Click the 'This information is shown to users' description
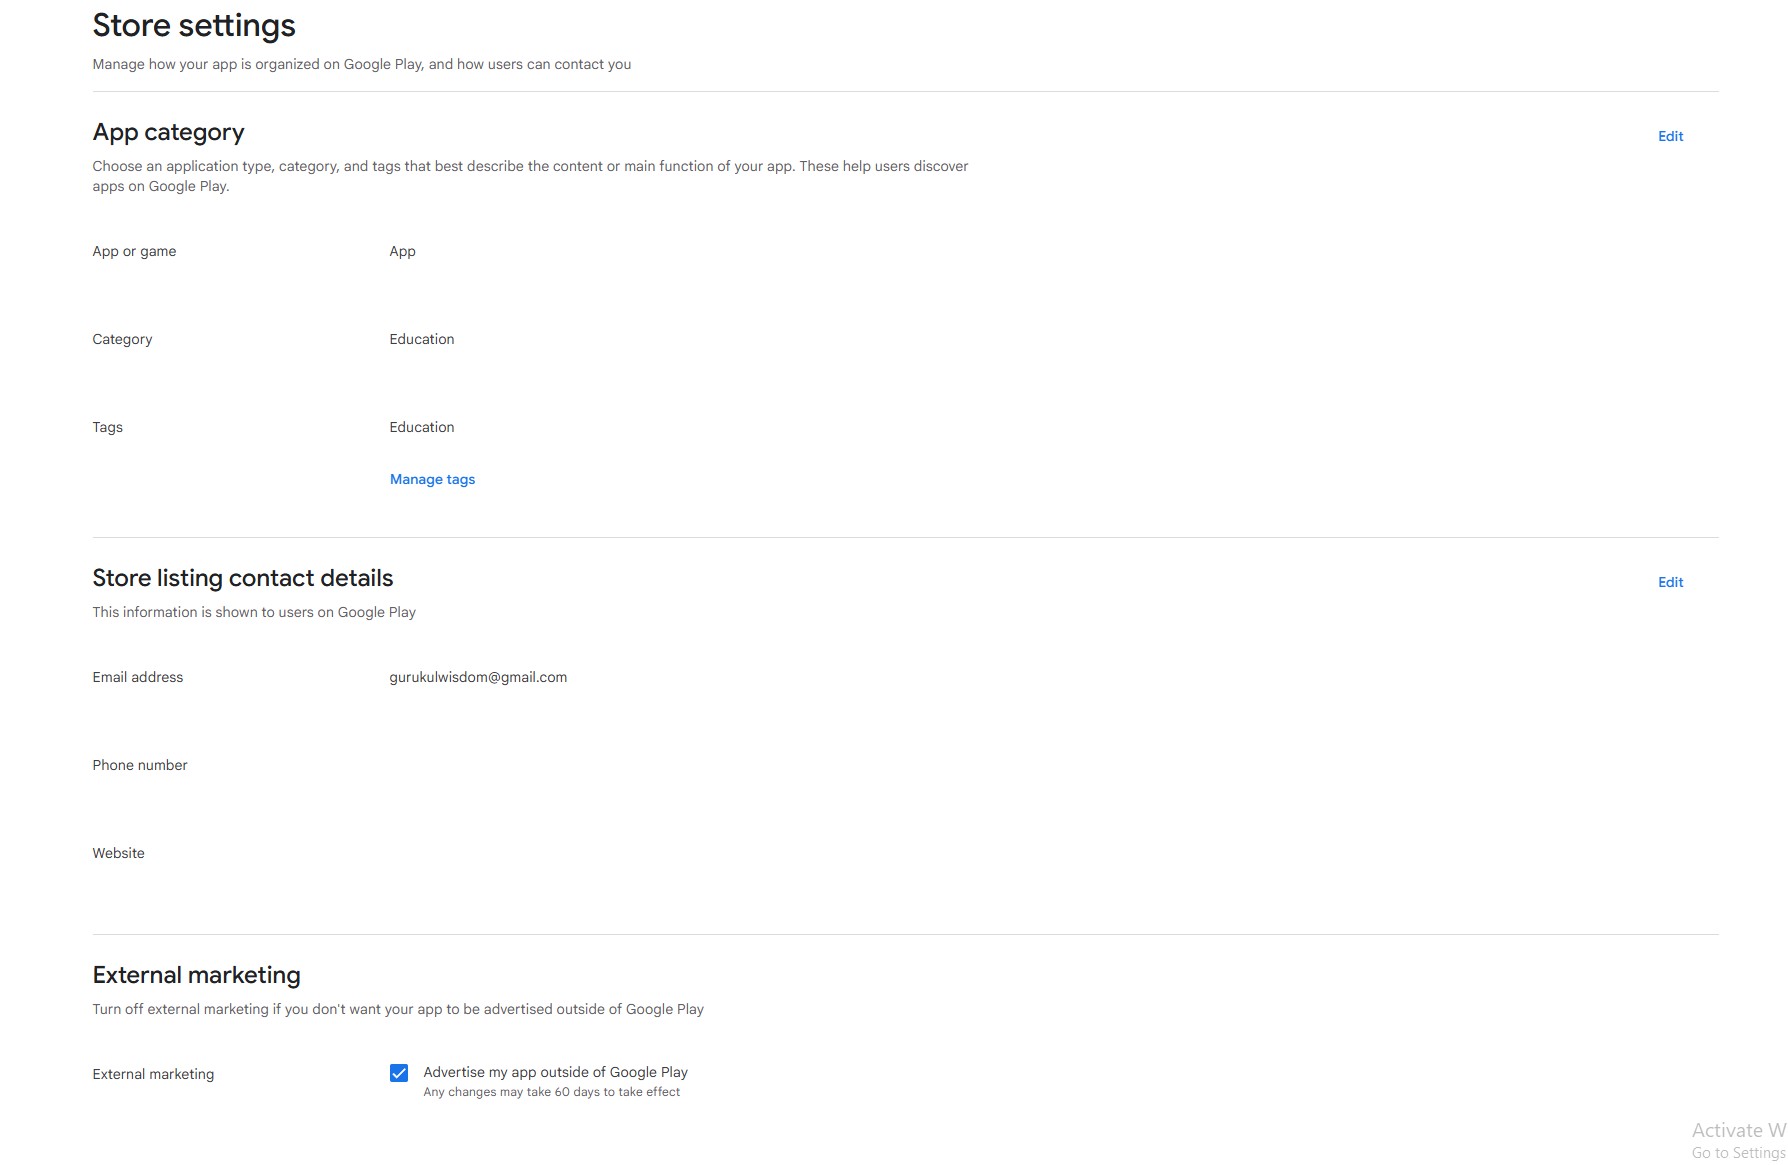Image resolution: width=1788 pixels, height=1165 pixels. (254, 612)
